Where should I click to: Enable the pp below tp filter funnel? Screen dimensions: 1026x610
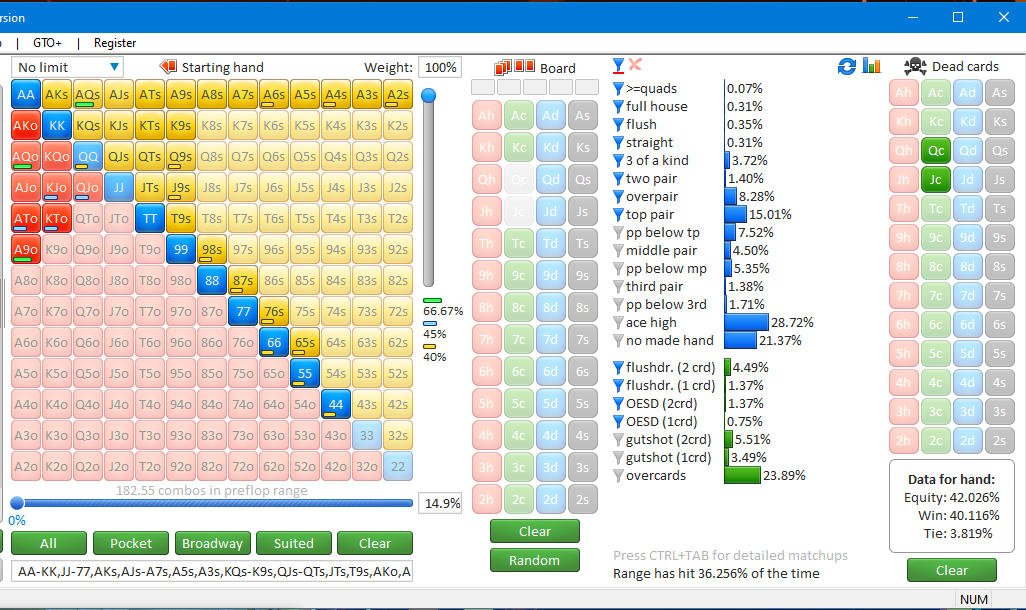point(618,232)
